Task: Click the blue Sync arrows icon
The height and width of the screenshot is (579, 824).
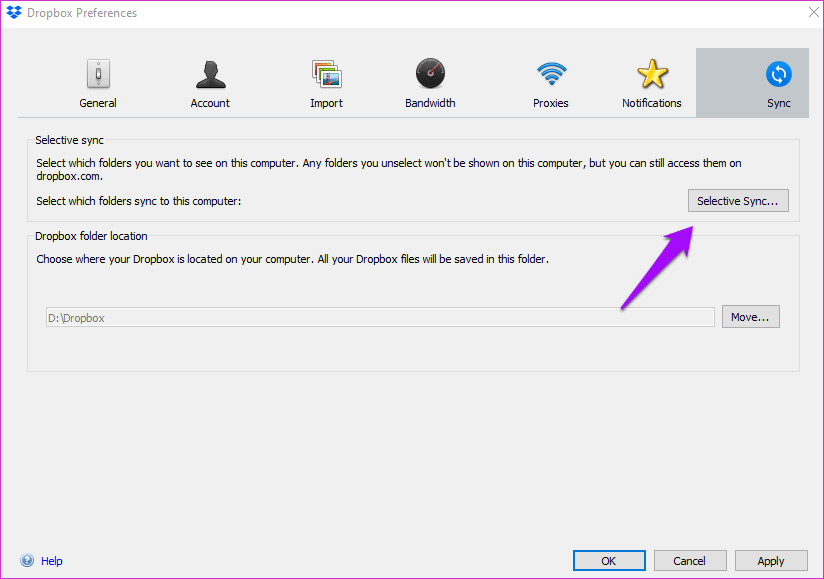Action: point(778,74)
